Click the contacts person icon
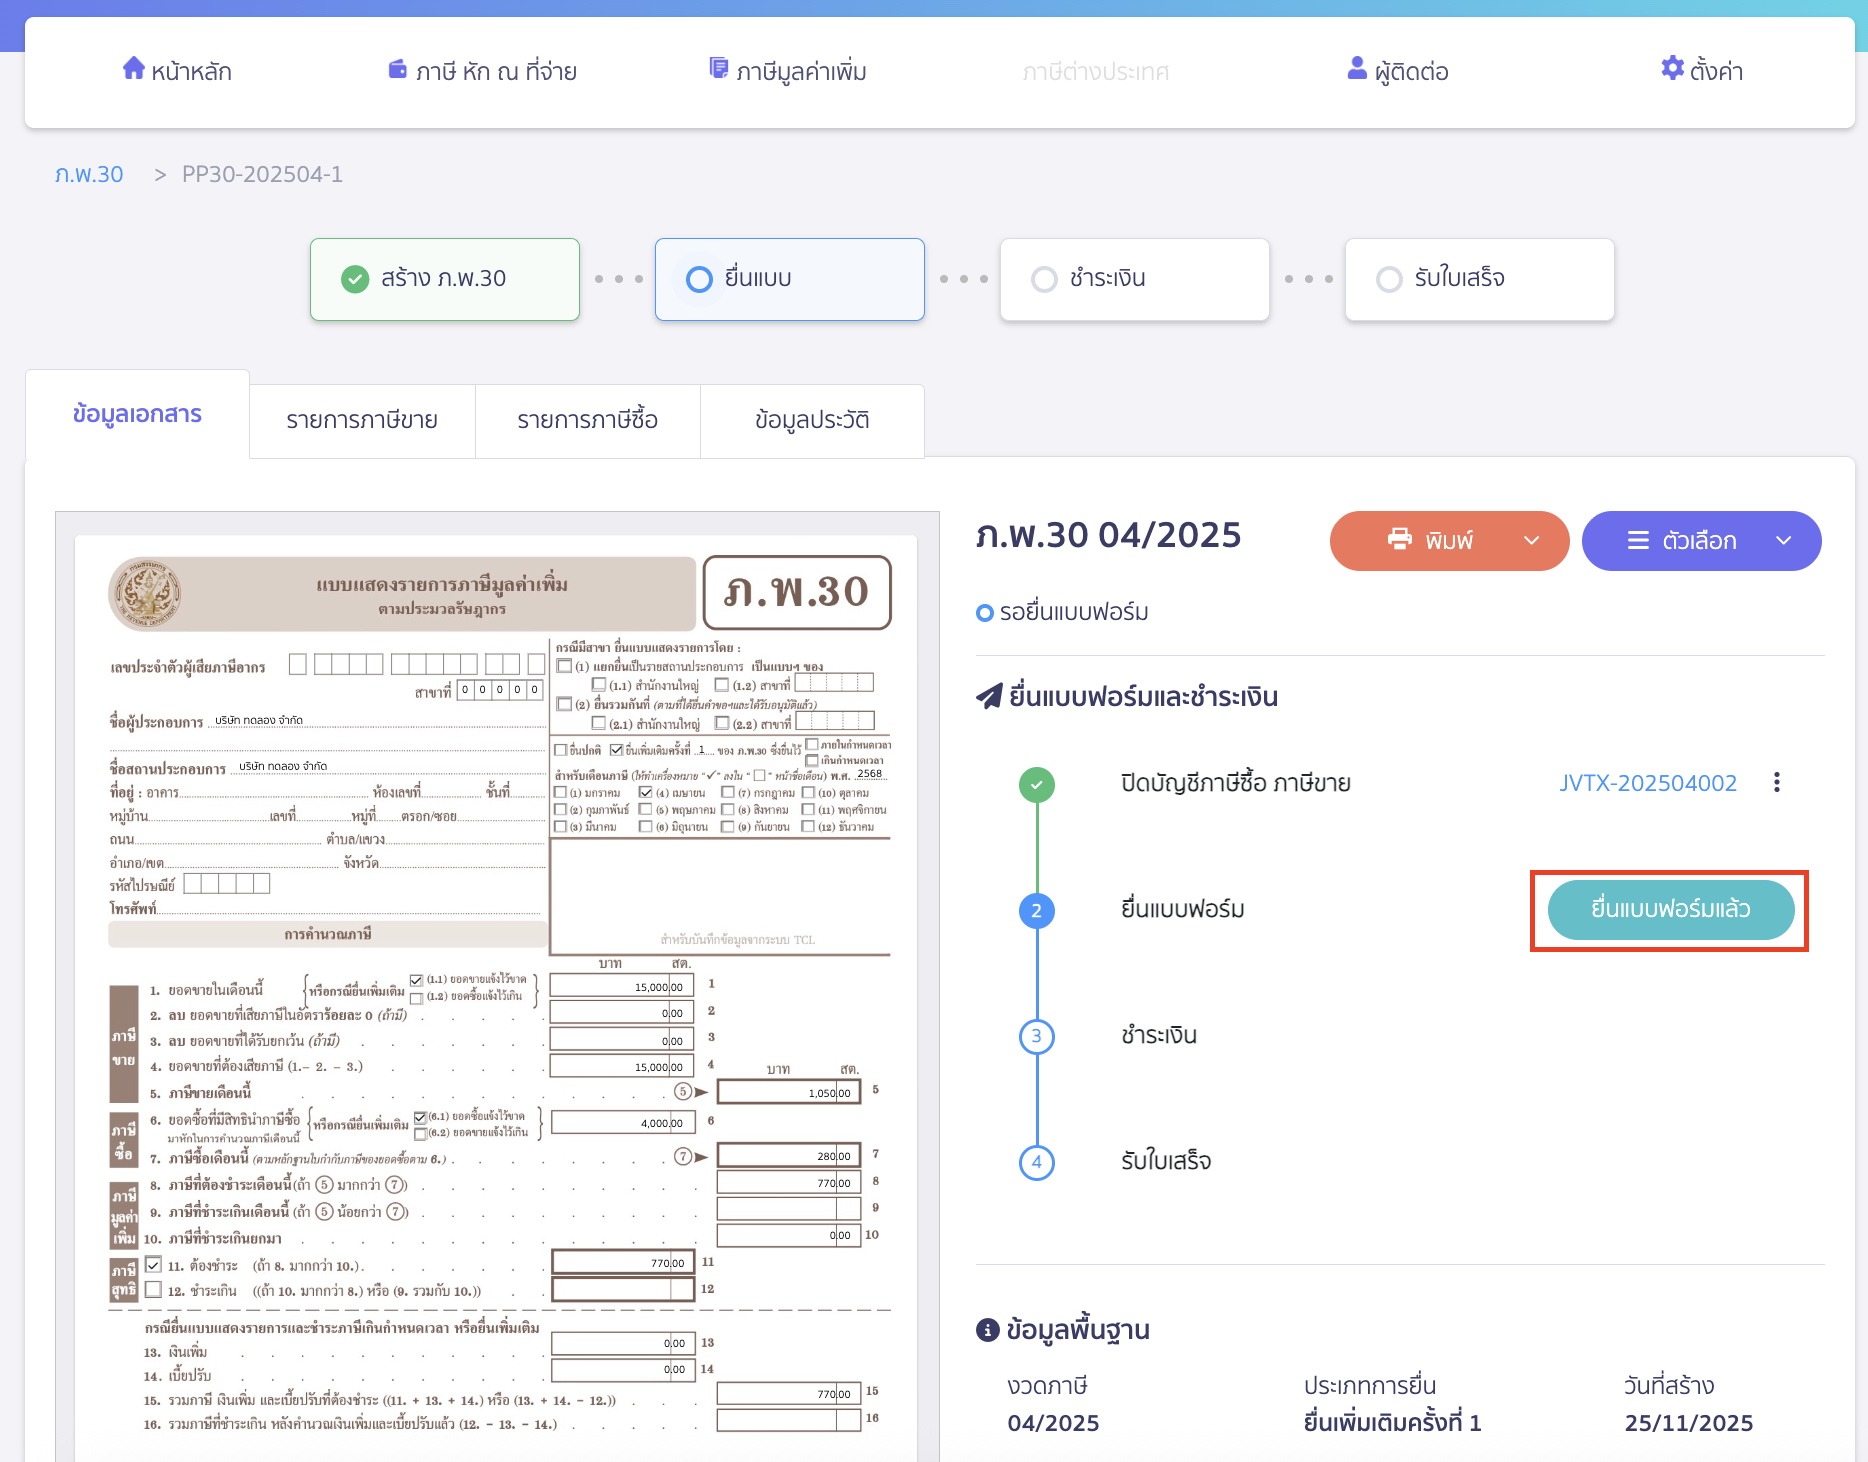Image resolution: width=1868 pixels, height=1462 pixels. [1357, 68]
